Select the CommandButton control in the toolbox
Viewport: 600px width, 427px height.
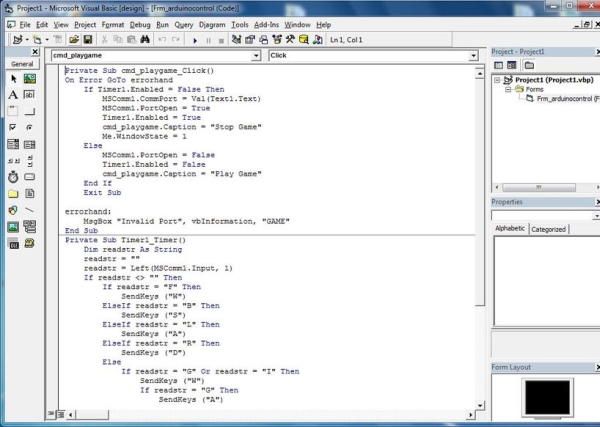pos(29,111)
